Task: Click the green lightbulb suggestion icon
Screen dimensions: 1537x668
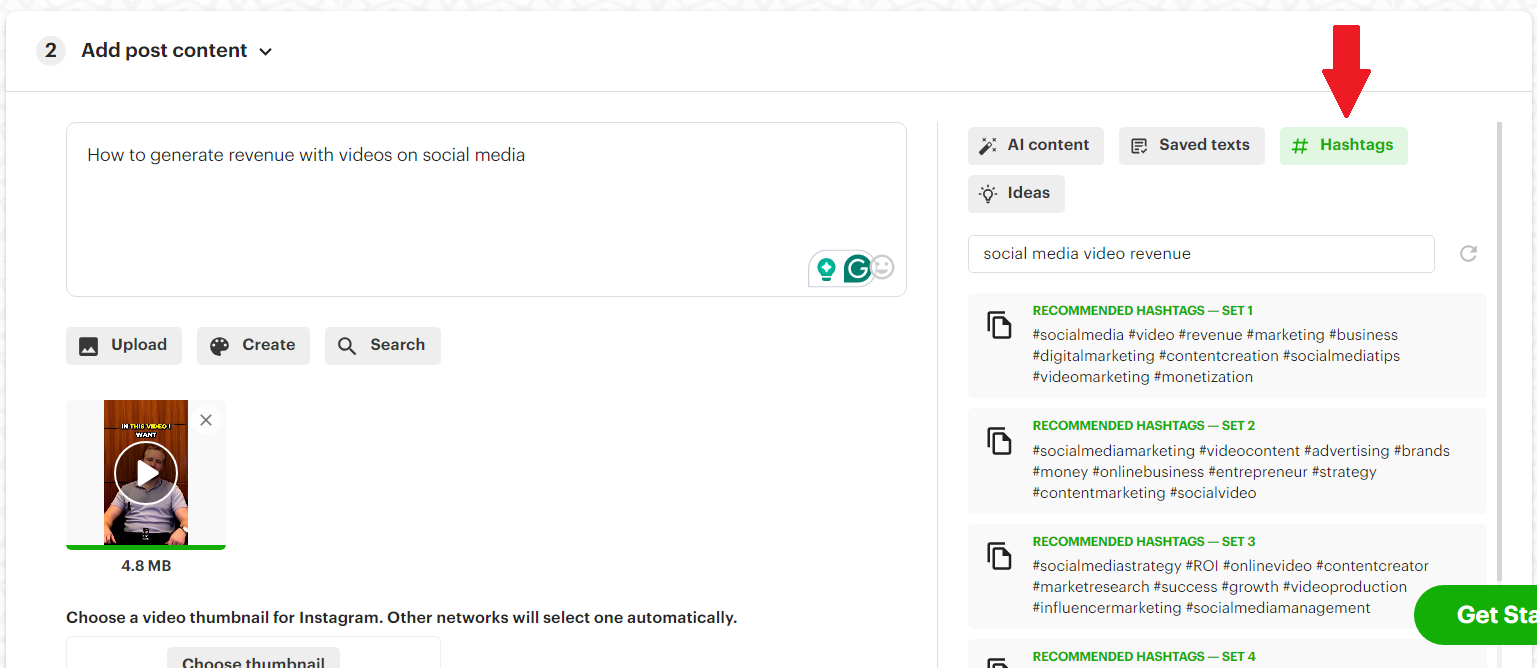Action: pos(826,268)
